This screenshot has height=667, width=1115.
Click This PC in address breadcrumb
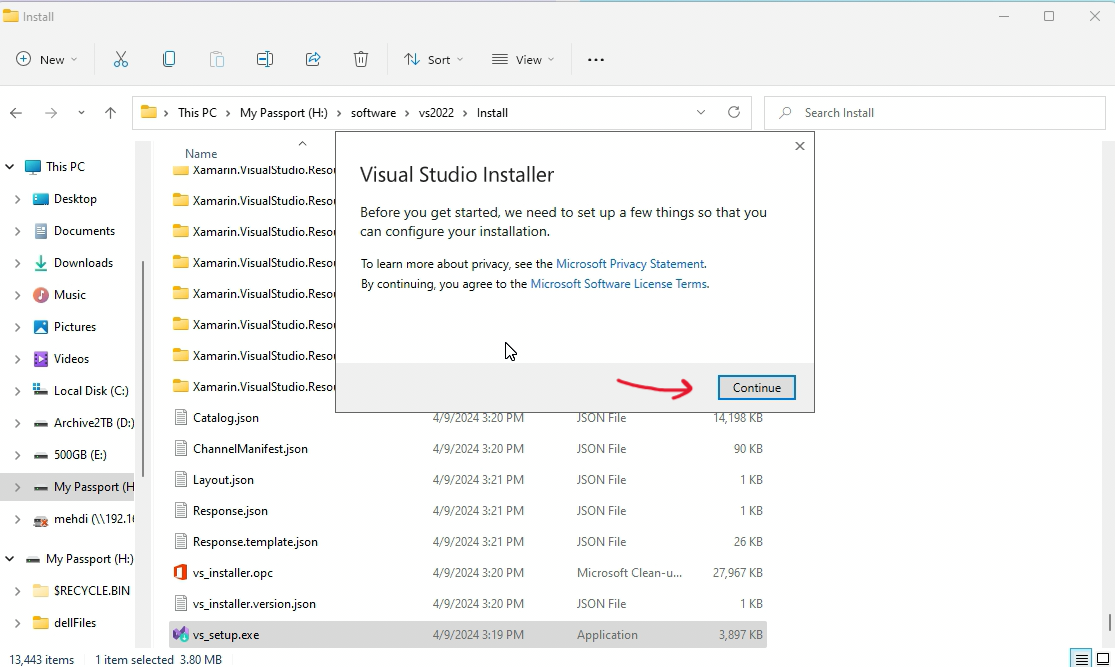tap(197, 113)
